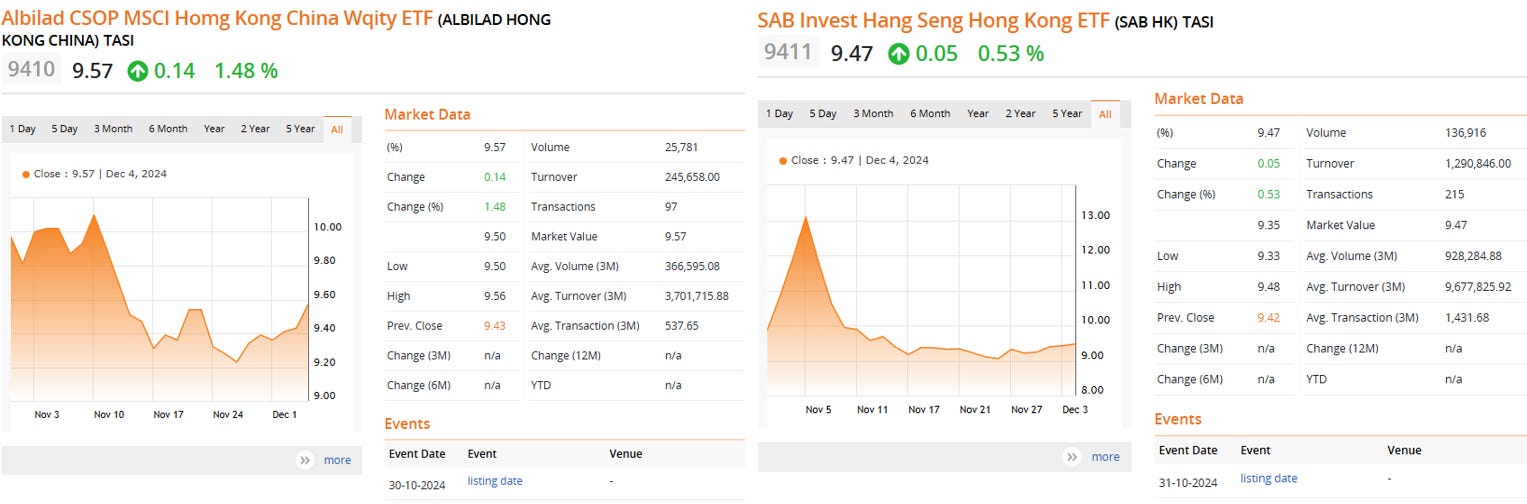Click SAB HK Avg. Transaction value 1,431.68
This screenshot has width=1527, height=504.
1467,318
